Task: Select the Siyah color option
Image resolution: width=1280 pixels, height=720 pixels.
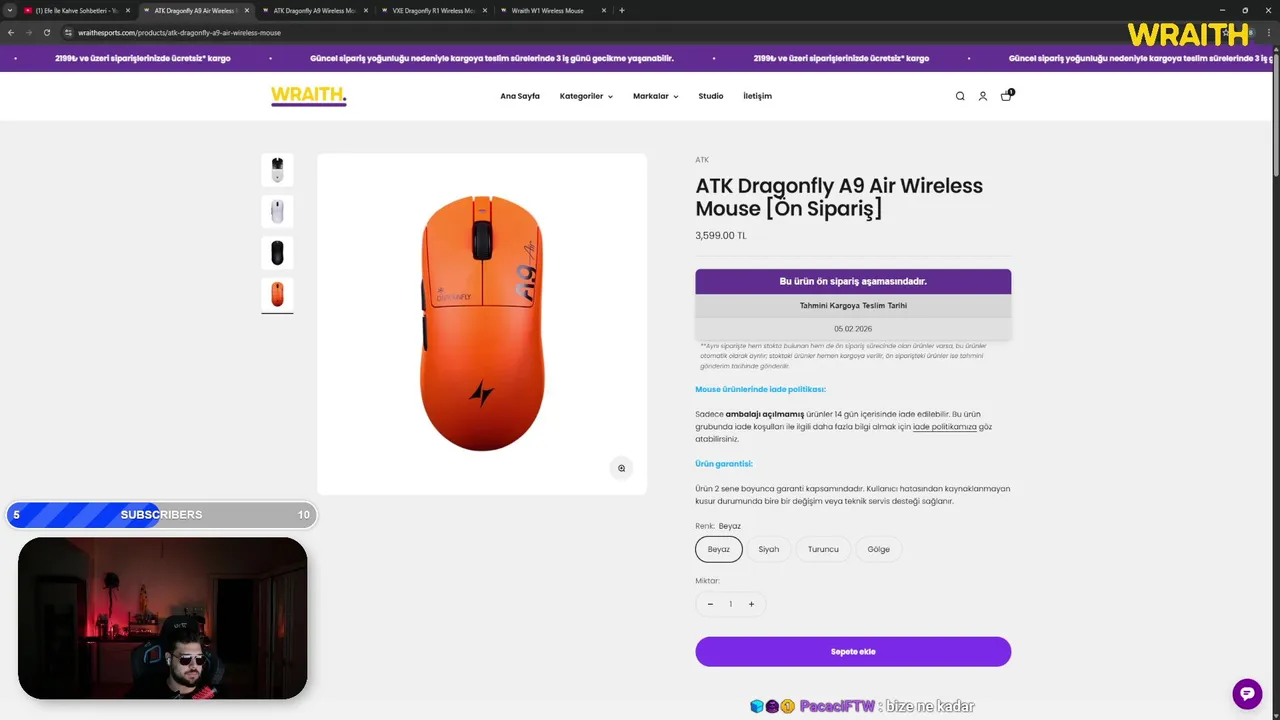Action: click(768, 549)
